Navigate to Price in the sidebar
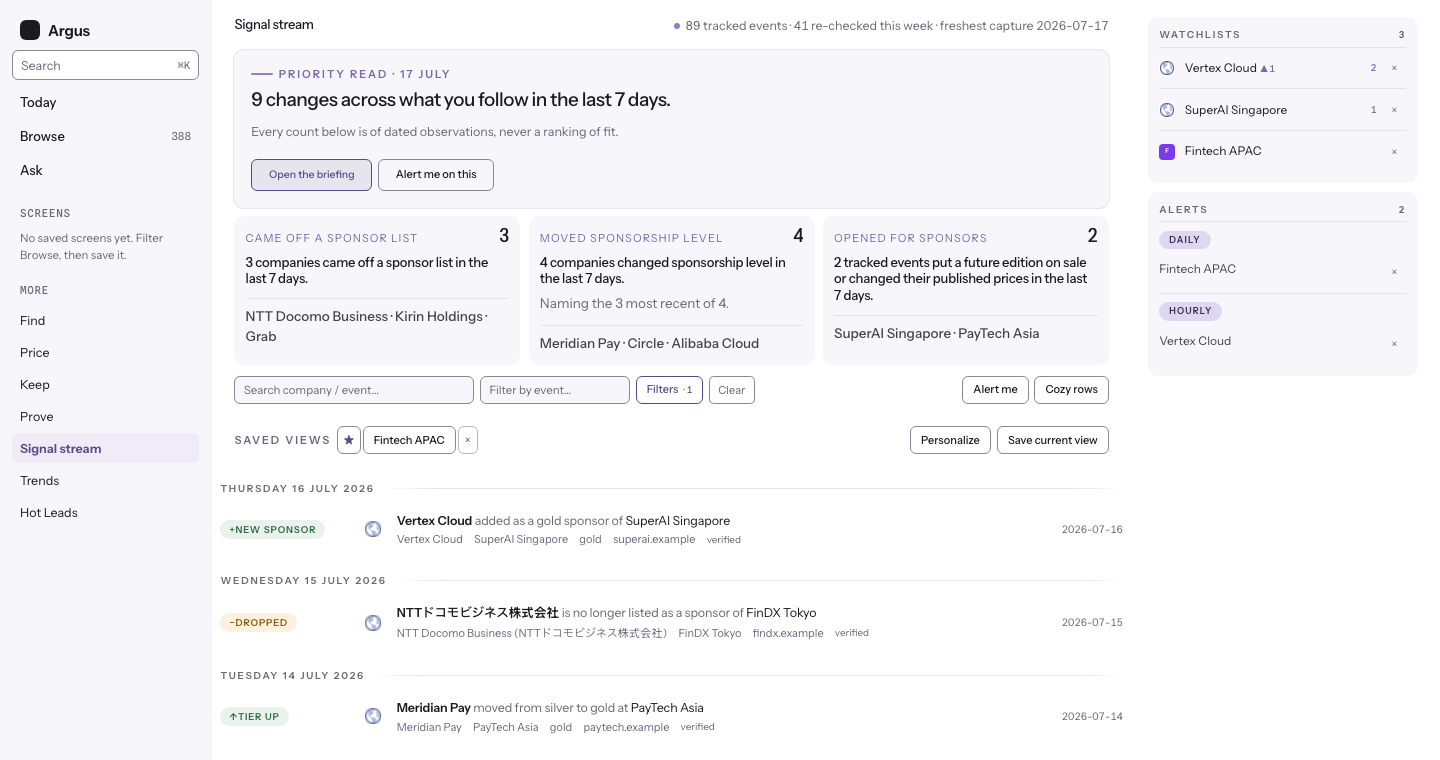This screenshot has height=760, width=1440. pos(106,353)
